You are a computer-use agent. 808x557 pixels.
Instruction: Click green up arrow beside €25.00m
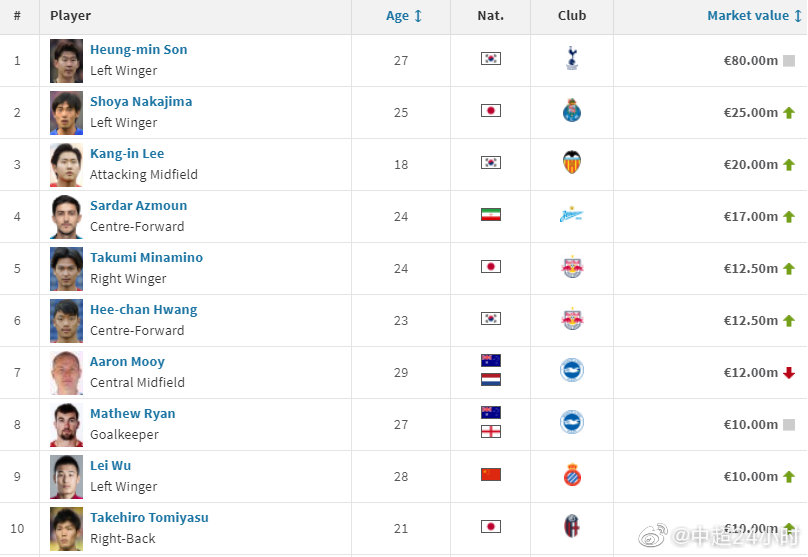[x=789, y=112]
